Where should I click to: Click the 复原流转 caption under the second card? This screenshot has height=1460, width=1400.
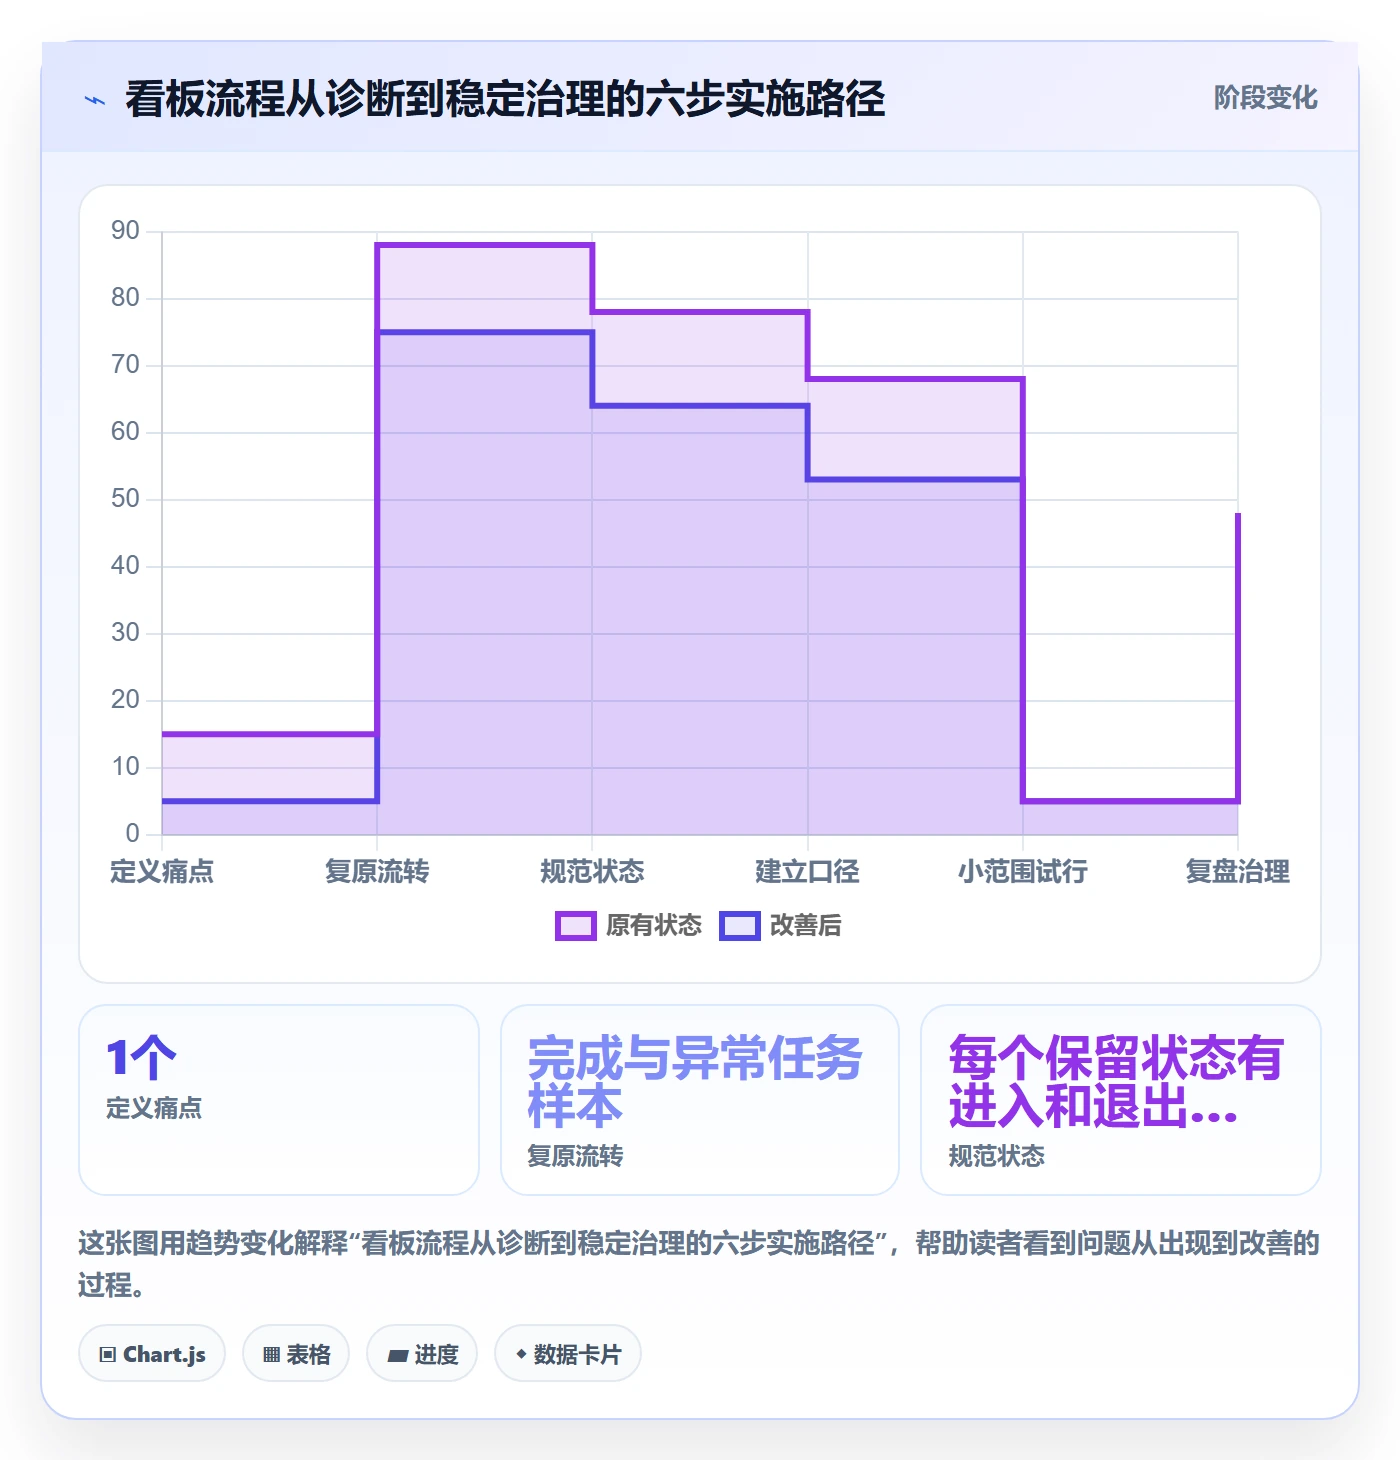pyautogui.click(x=575, y=1157)
